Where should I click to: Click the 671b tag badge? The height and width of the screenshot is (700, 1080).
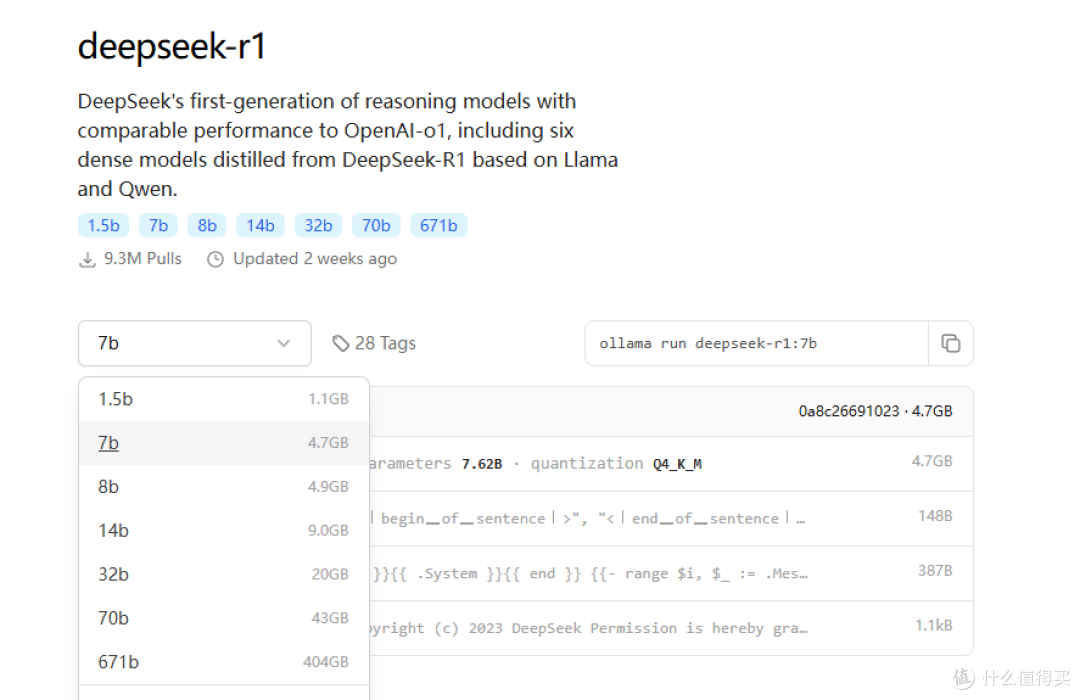(x=439, y=225)
